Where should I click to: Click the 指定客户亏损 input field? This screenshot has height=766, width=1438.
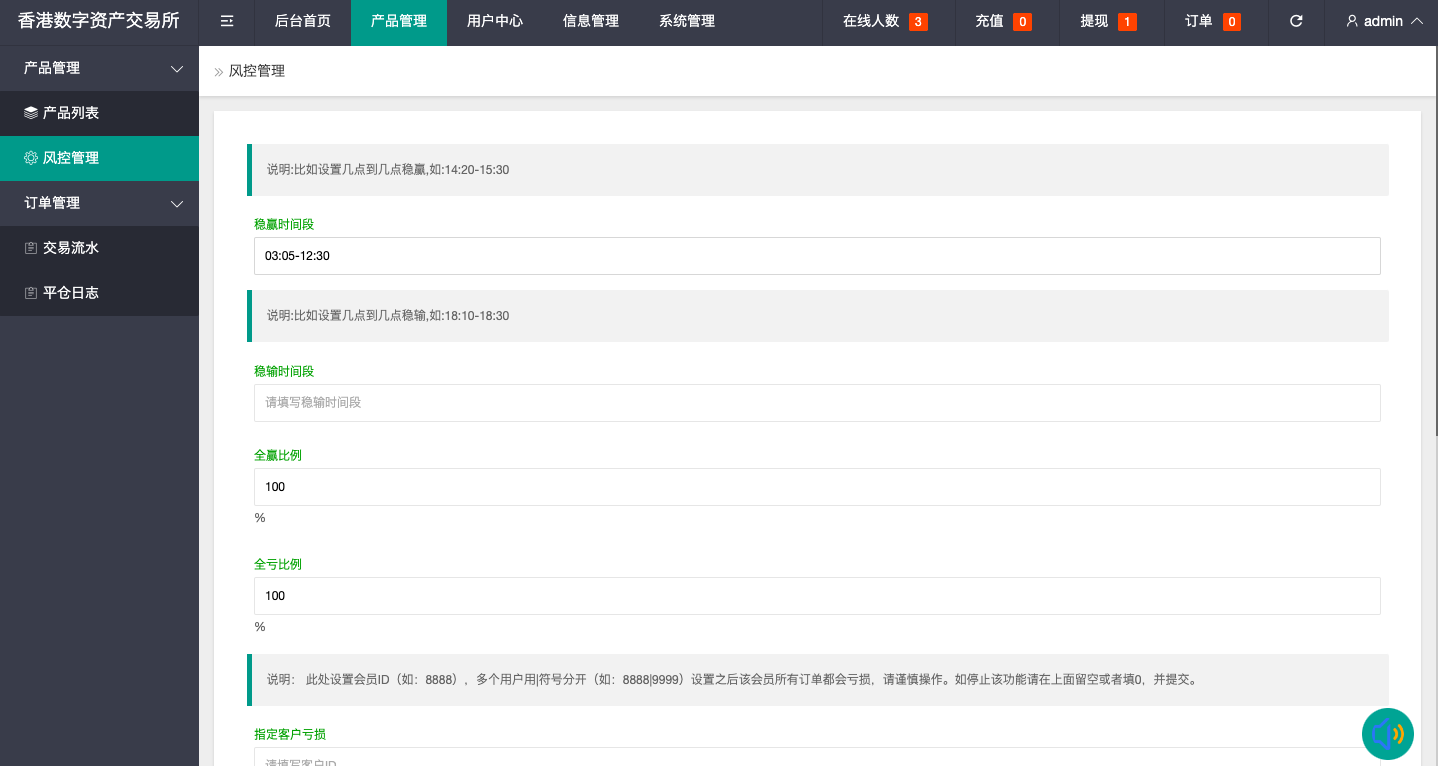816,762
